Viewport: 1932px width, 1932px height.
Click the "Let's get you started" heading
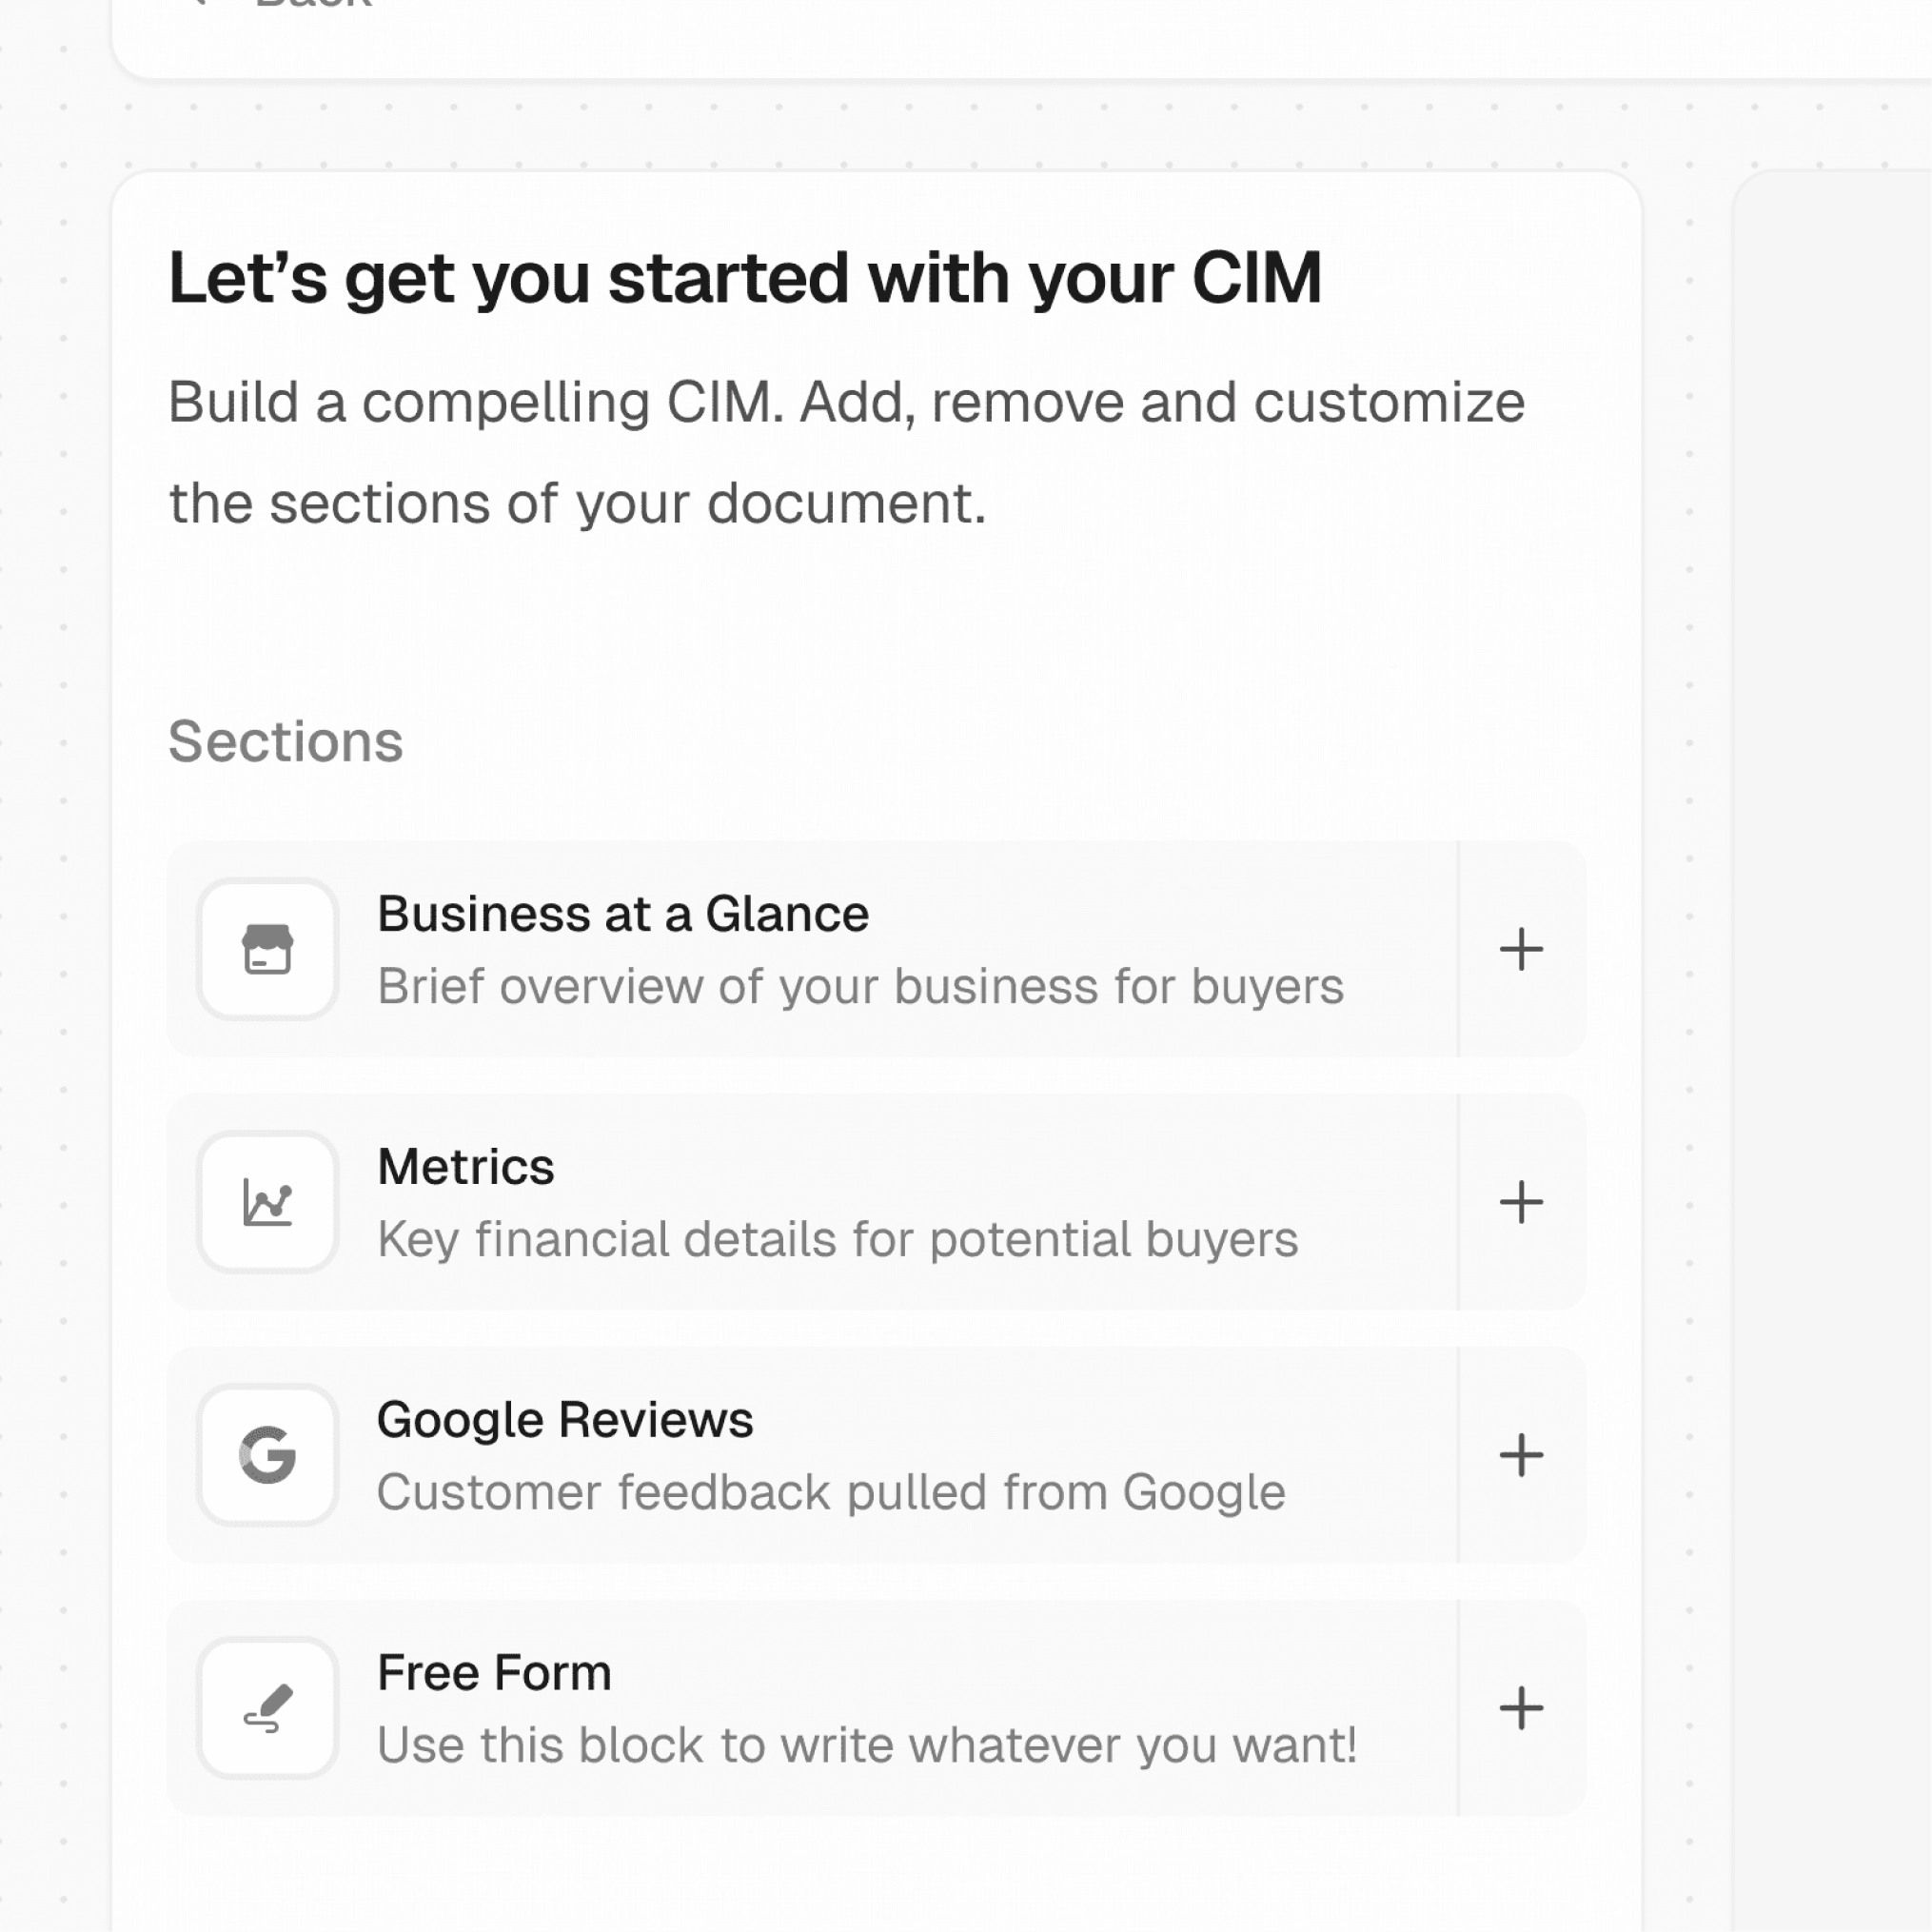(745, 278)
